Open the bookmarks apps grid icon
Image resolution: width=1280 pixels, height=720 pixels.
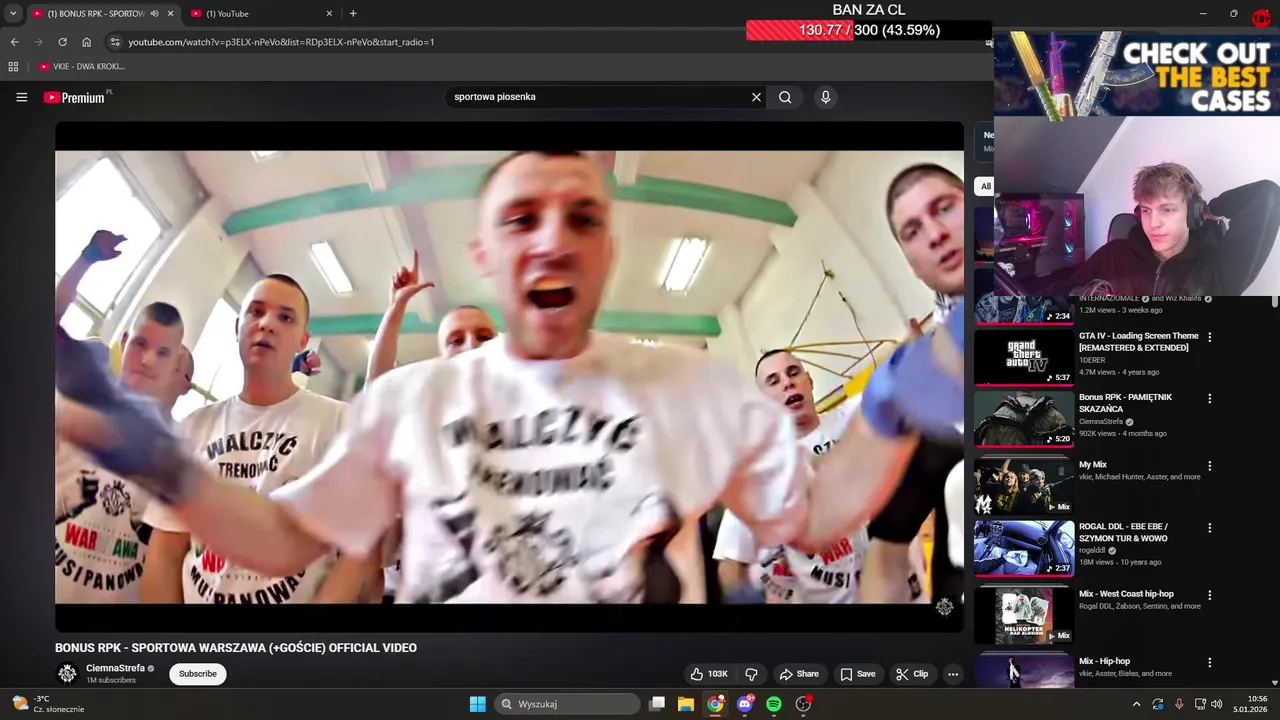[x=13, y=66]
